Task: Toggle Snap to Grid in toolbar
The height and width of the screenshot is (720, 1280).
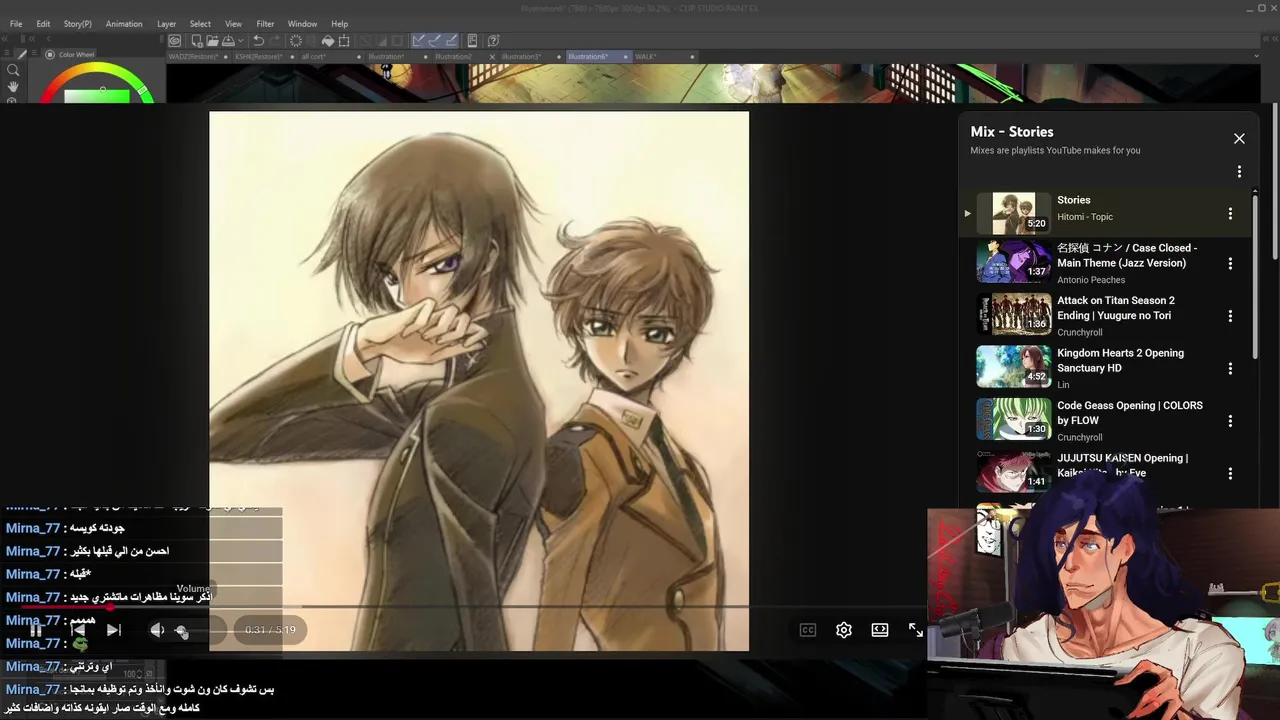Action: point(451,41)
